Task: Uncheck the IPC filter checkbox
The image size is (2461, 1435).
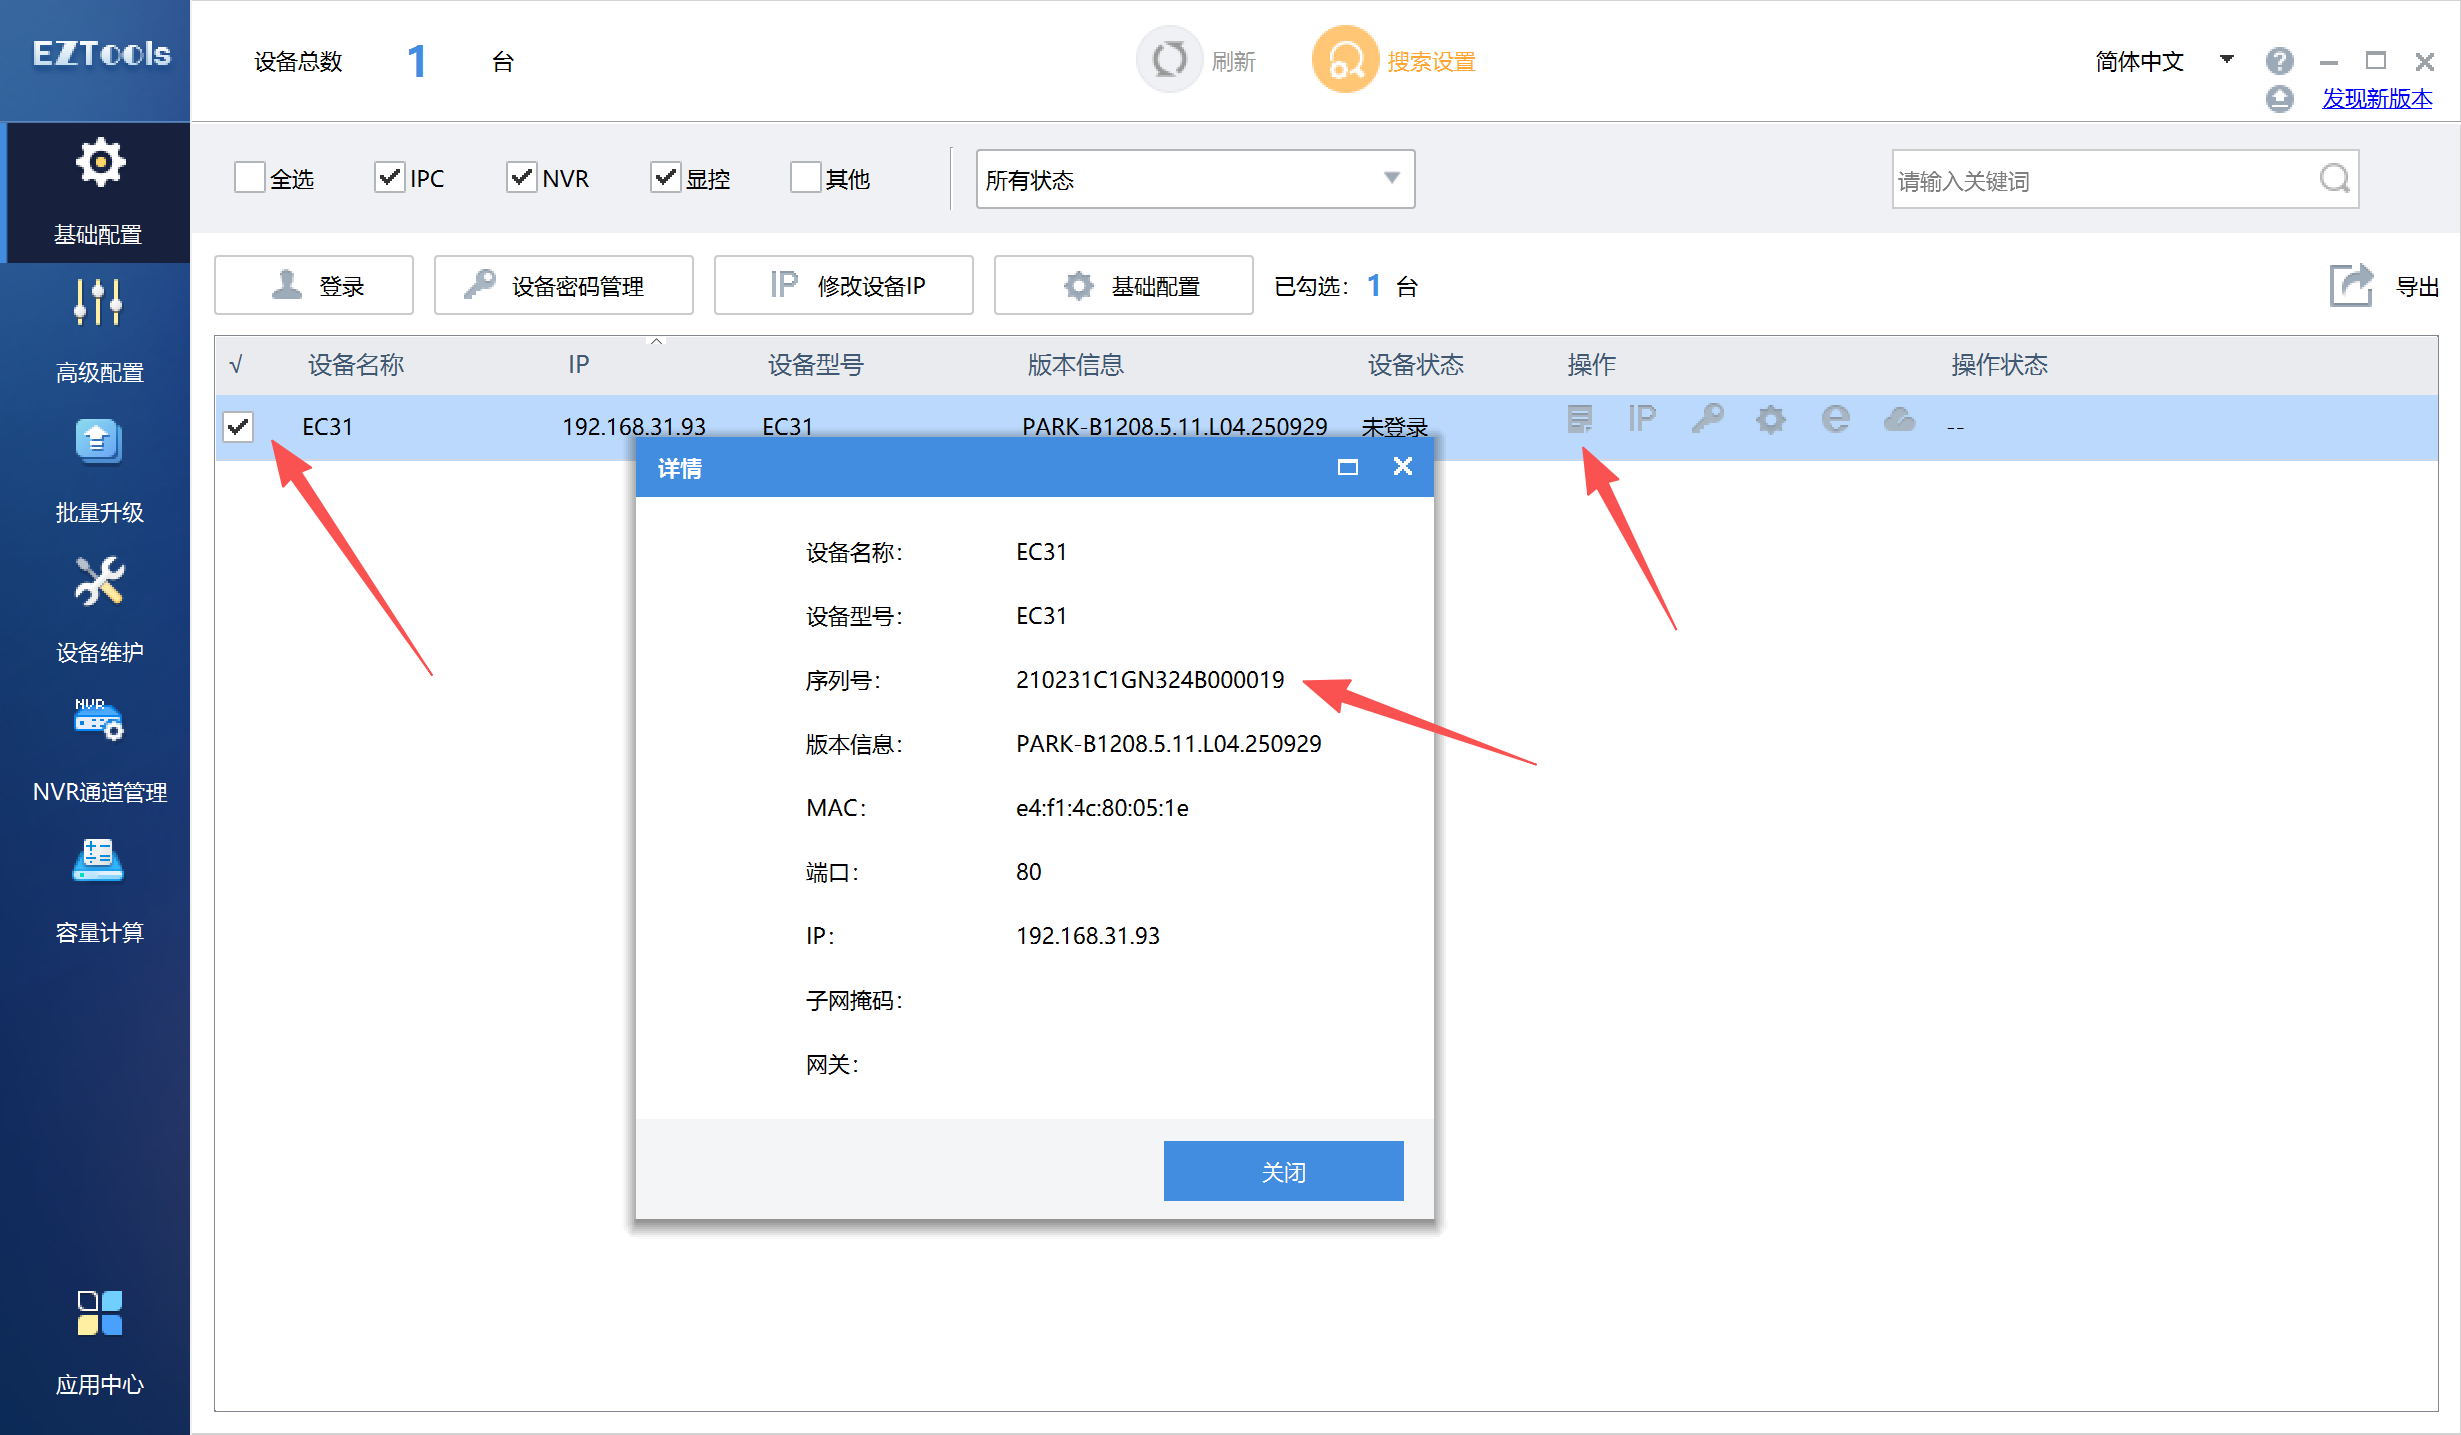Action: tap(389, 177)
